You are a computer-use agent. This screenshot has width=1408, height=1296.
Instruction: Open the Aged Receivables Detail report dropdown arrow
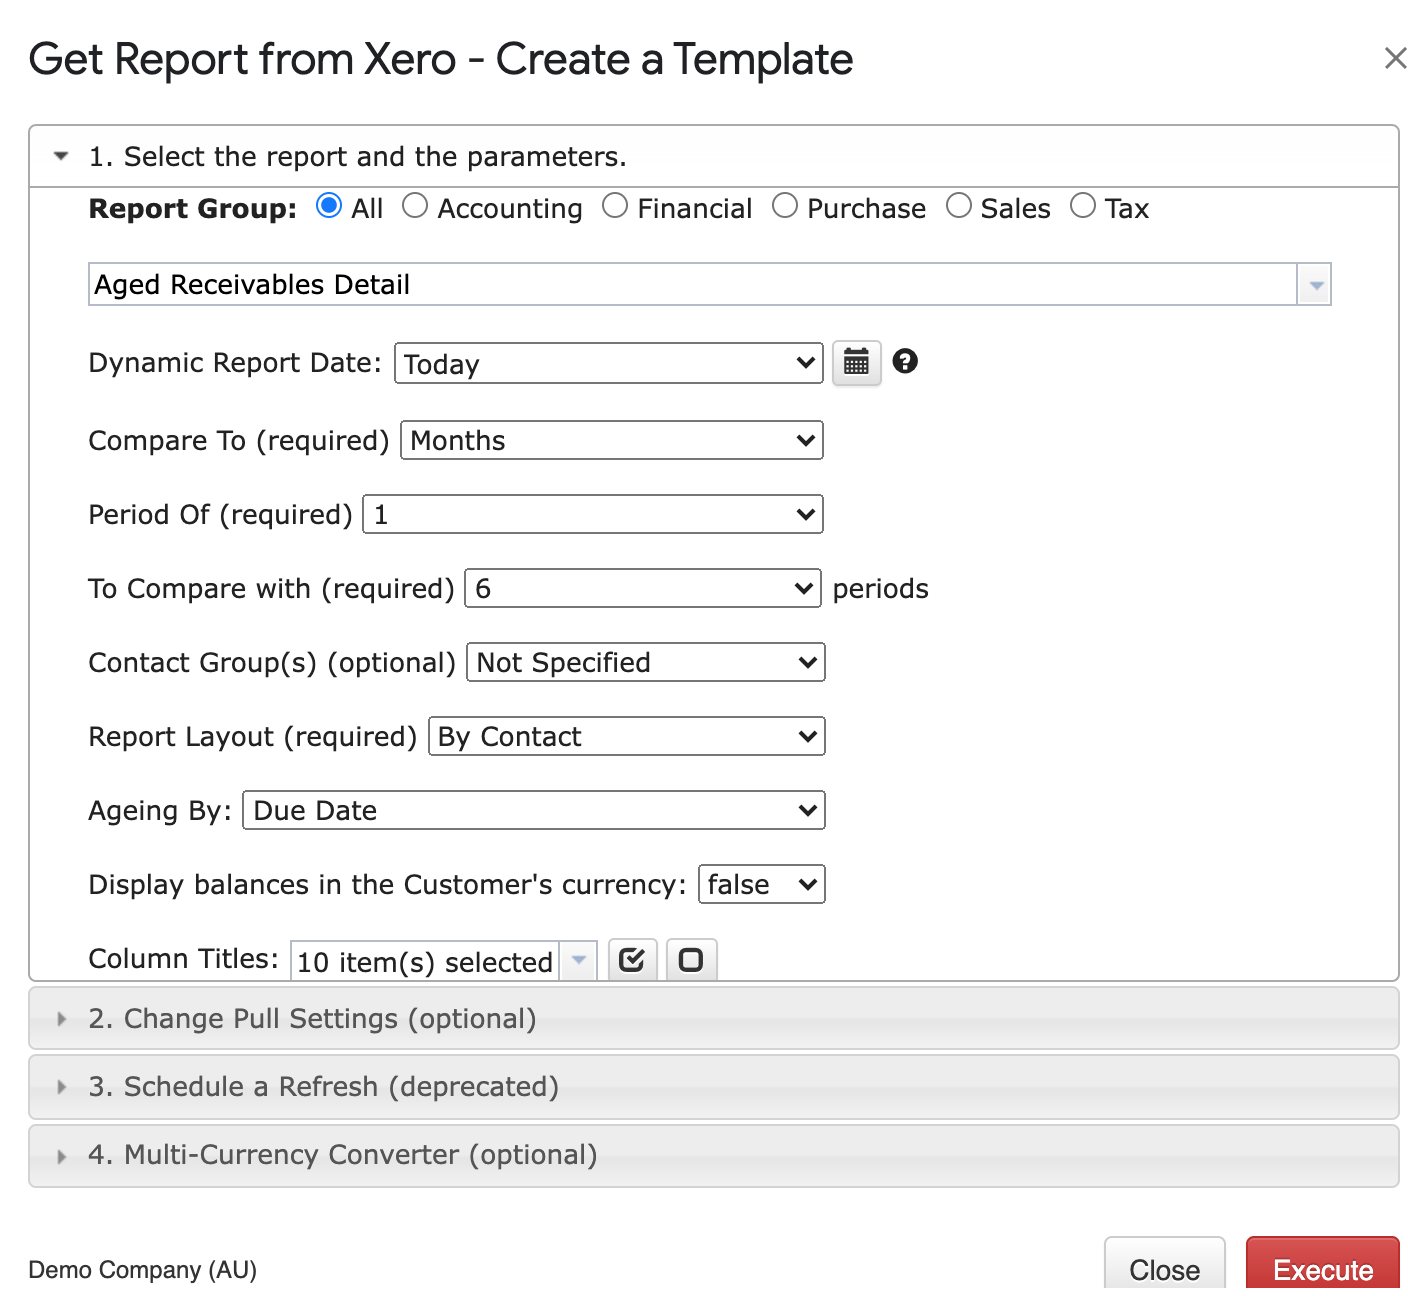tap(1315, 285)
